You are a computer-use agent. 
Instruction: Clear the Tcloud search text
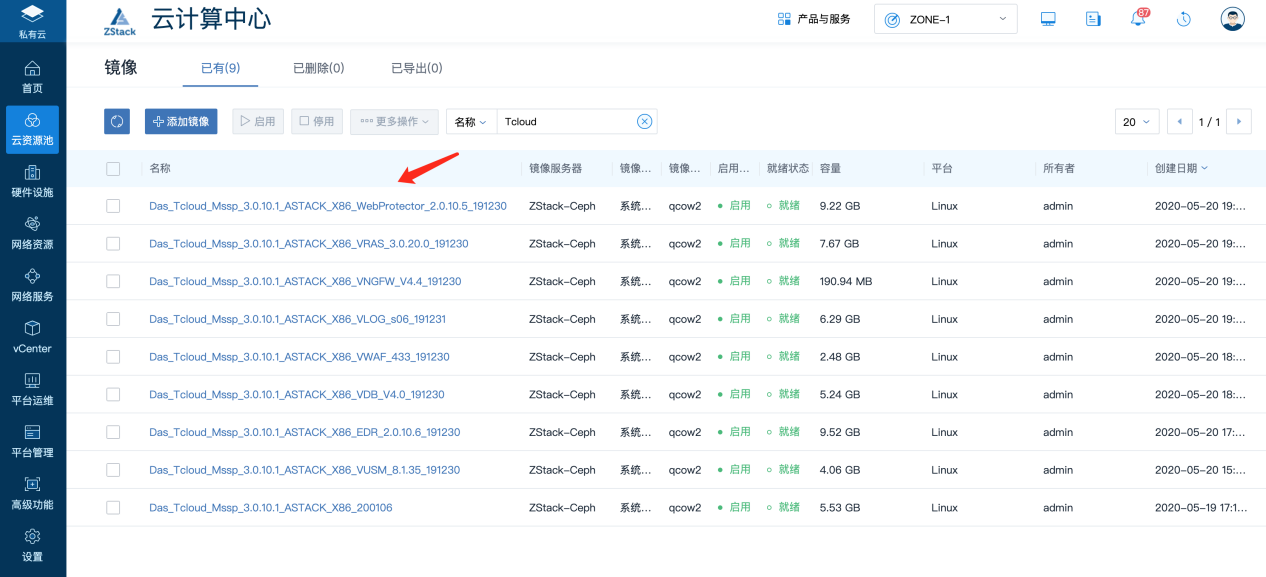pos(645,122)
